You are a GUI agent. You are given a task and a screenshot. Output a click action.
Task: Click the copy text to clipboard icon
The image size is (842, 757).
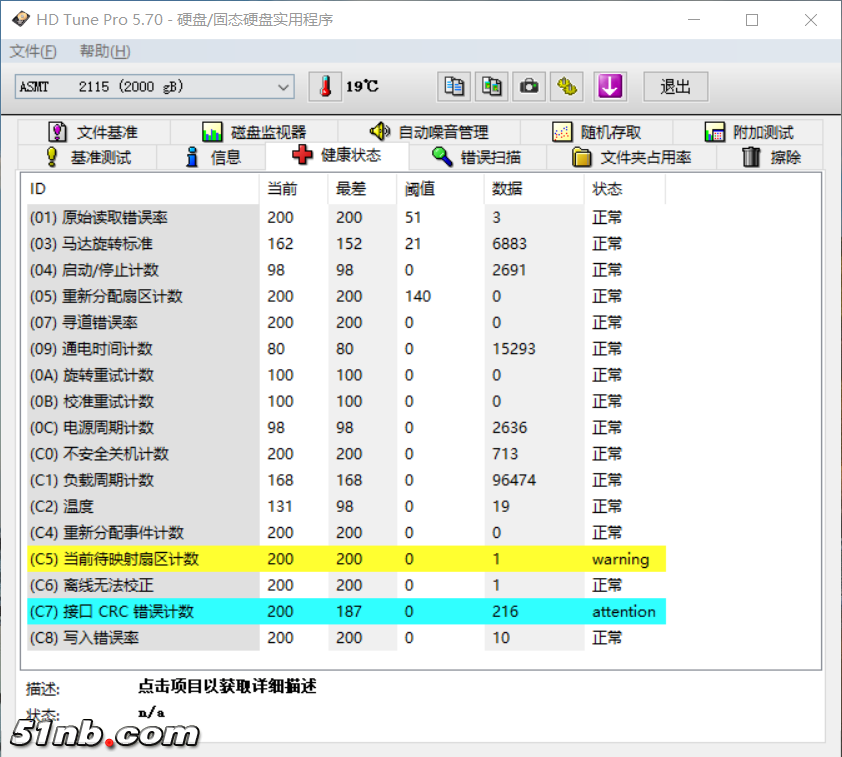[x=455, y=87]
